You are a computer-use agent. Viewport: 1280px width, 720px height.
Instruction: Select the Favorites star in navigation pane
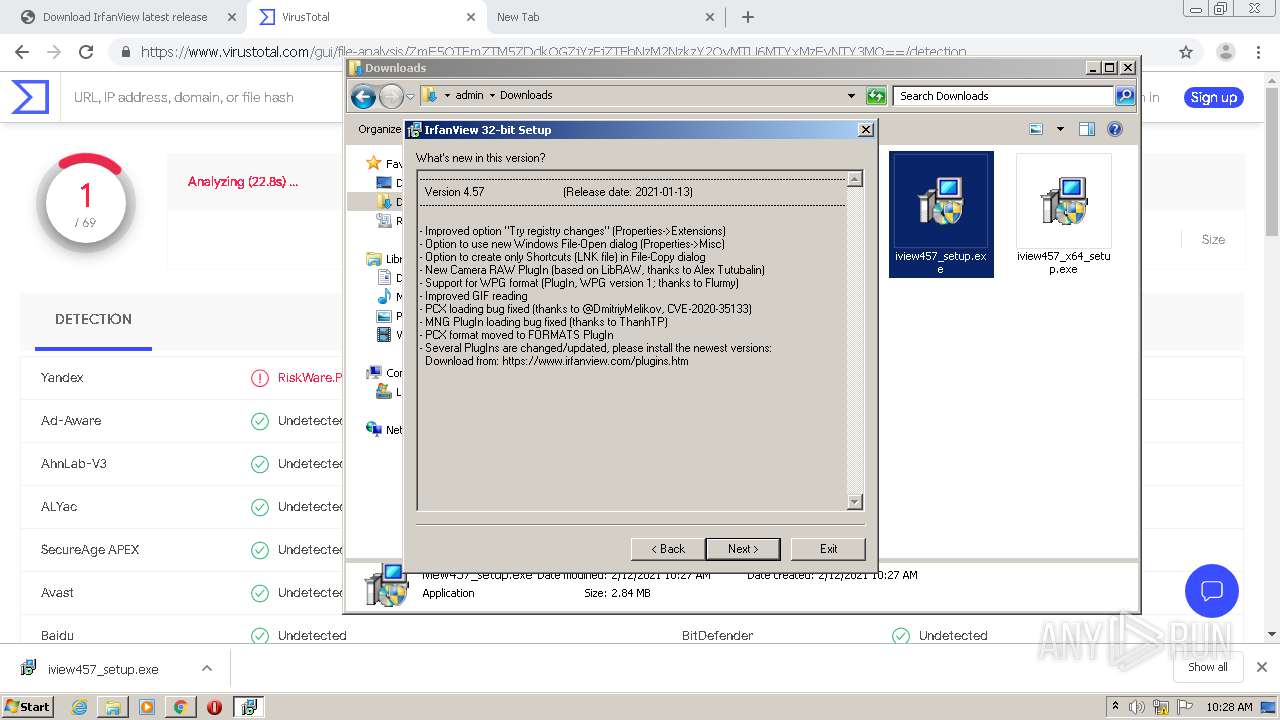373,163
